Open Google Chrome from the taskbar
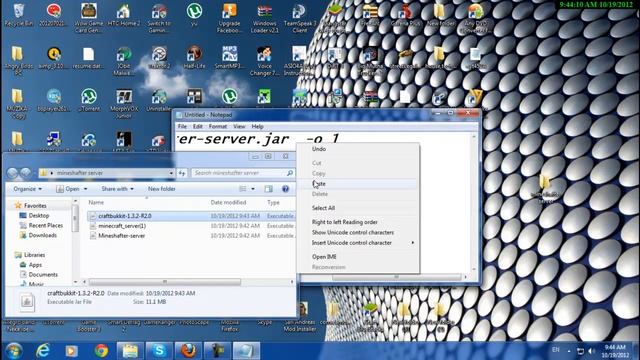The height and width of the screenshot is (360, 640). click(101, 351)
